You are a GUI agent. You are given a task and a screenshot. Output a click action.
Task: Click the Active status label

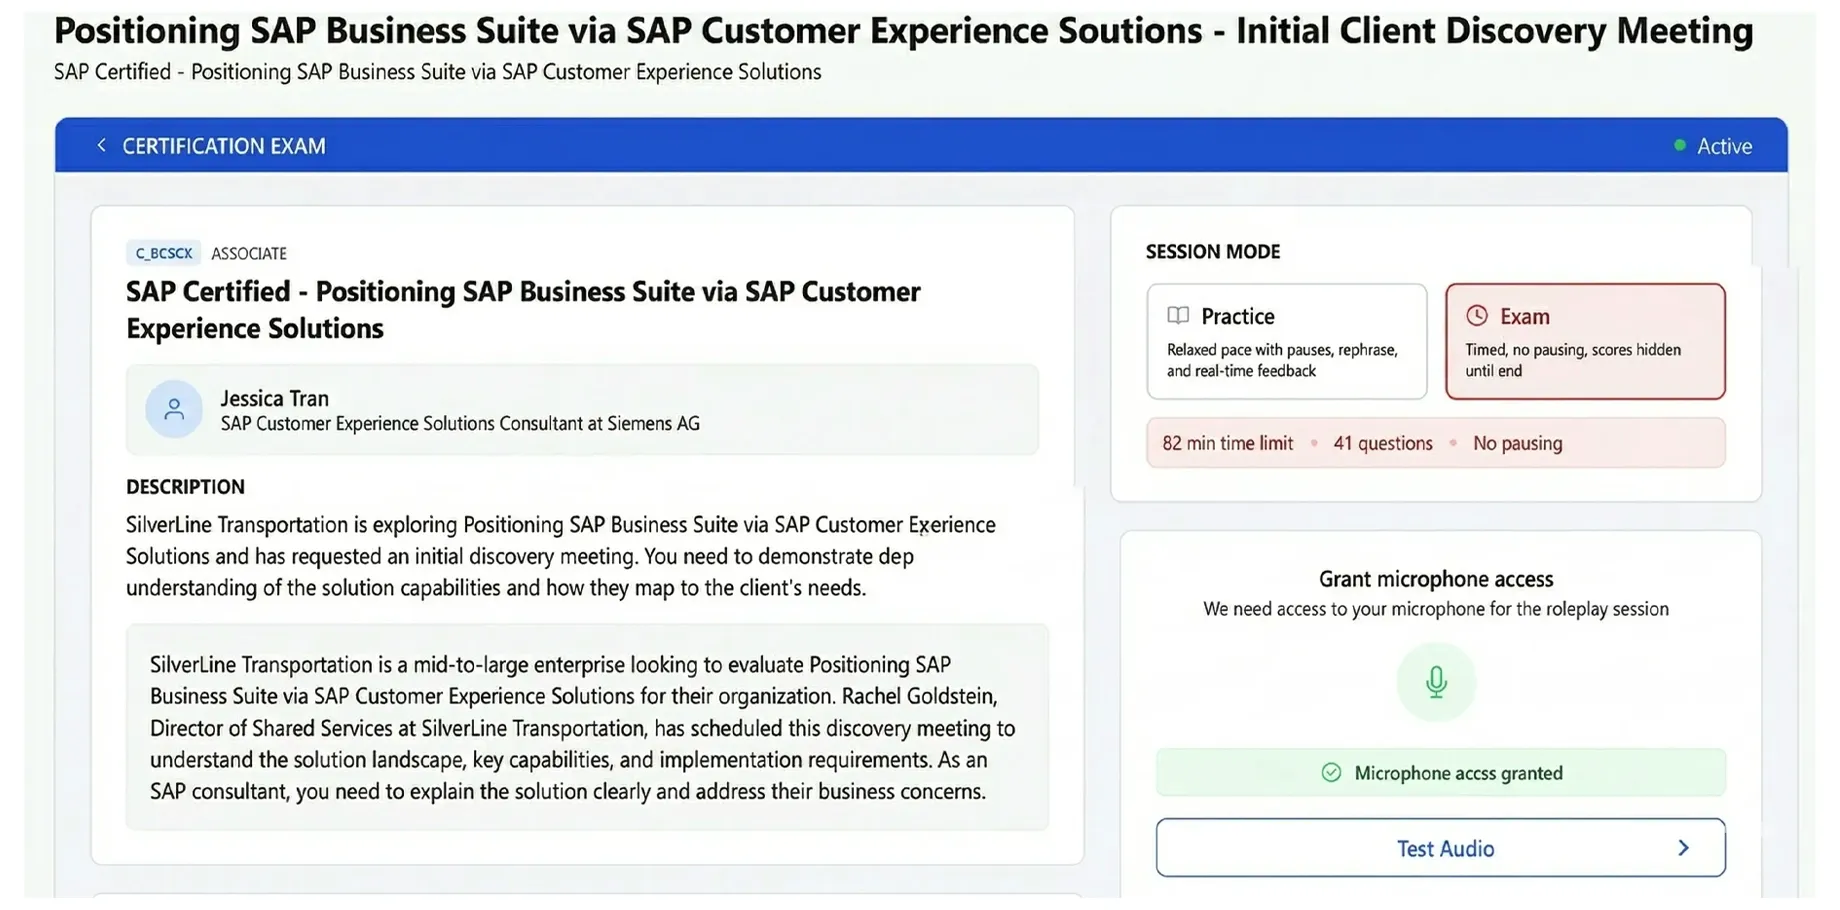[1724, 146]
